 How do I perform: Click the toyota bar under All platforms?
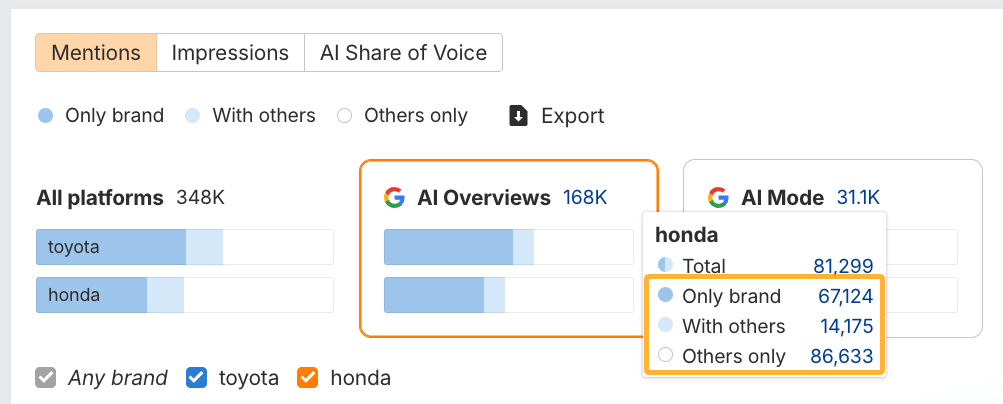coord(129,247)
